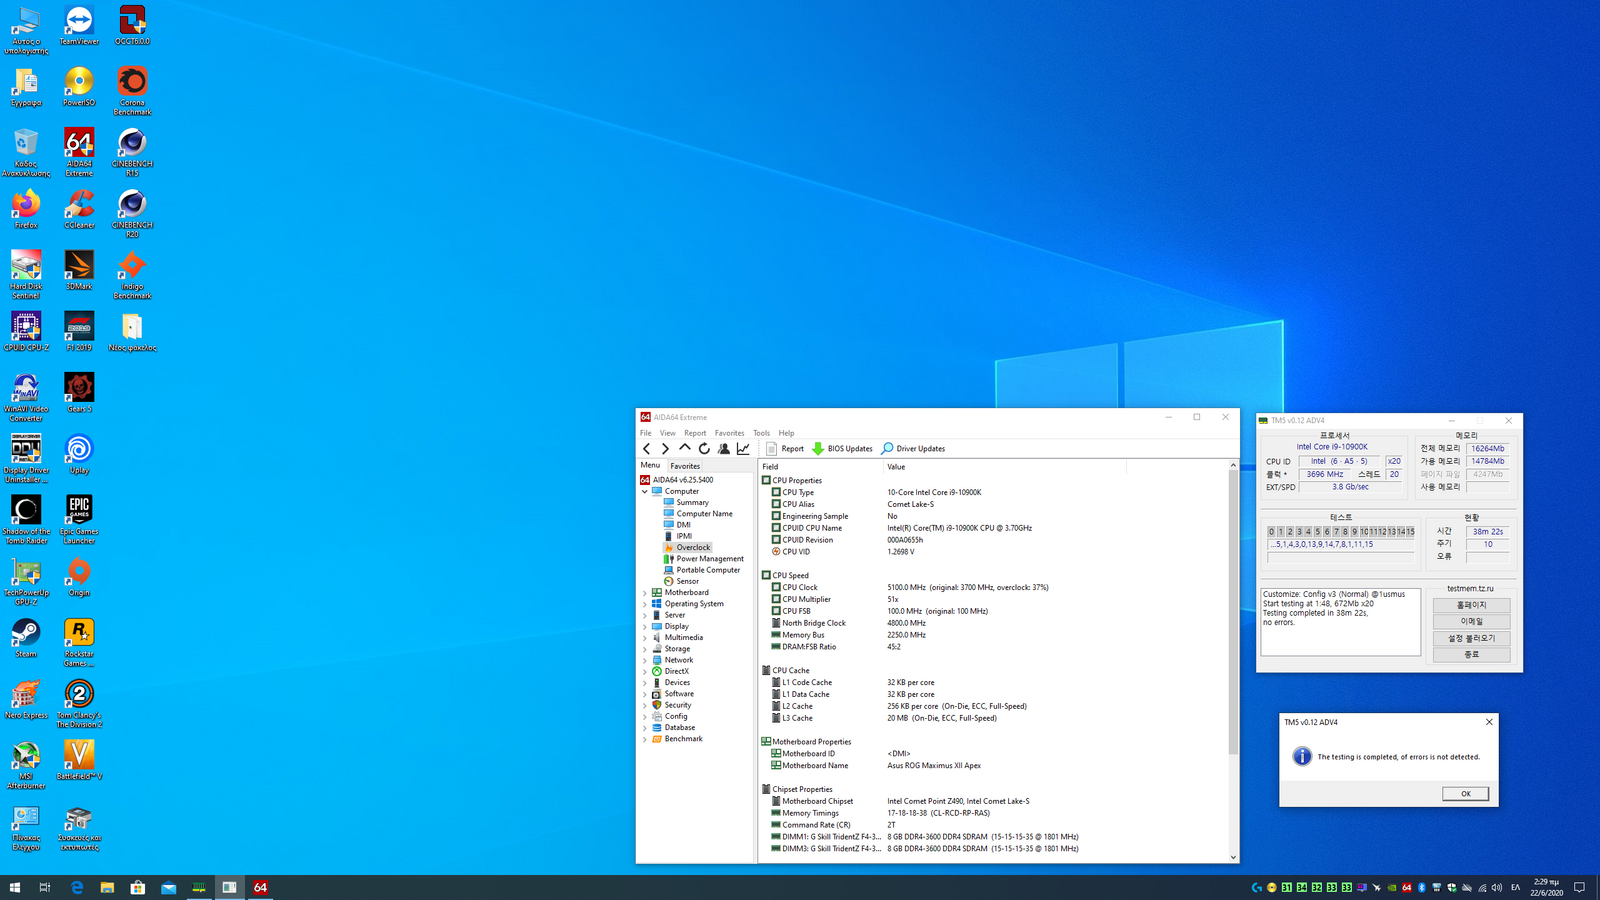
Task: Open the File menu in AIDA64
Action: pyautogui.click(x=646, y=433)
